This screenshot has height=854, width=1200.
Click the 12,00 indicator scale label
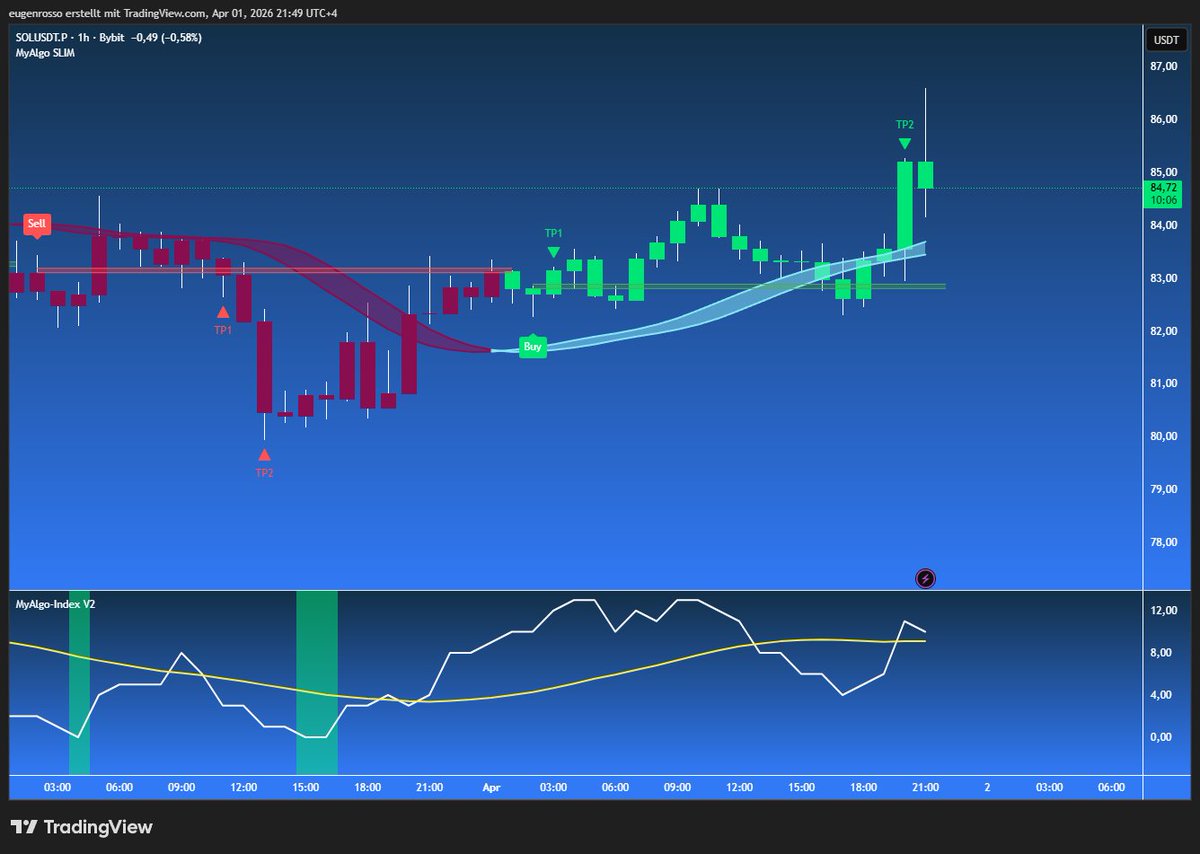click(x=1164, y=611)
